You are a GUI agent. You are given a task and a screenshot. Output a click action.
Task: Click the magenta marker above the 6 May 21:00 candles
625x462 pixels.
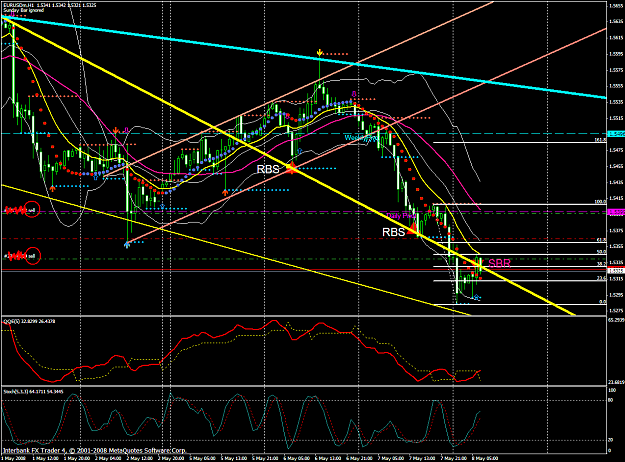(x=353, y=94)
